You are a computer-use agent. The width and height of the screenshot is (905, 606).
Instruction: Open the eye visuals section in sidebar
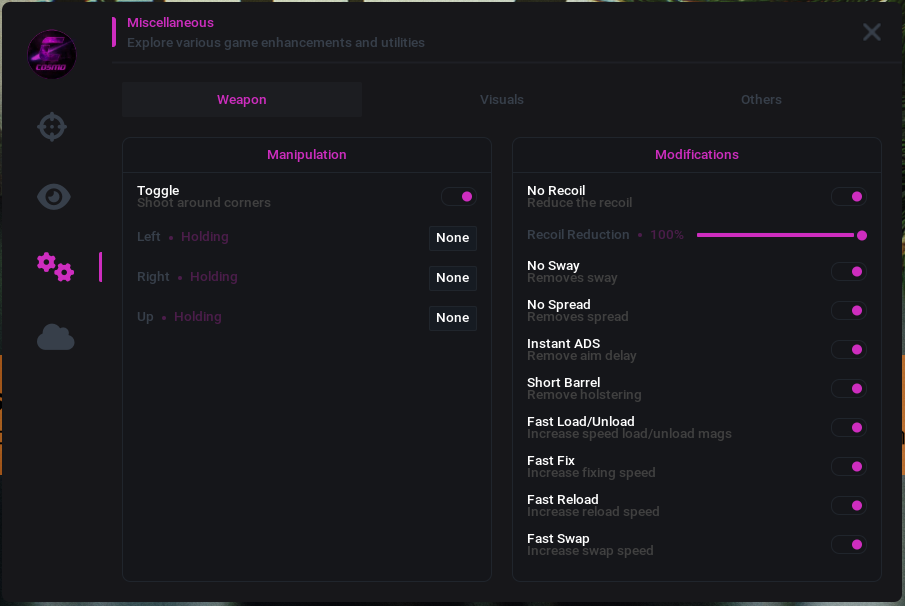coord(54,197)
